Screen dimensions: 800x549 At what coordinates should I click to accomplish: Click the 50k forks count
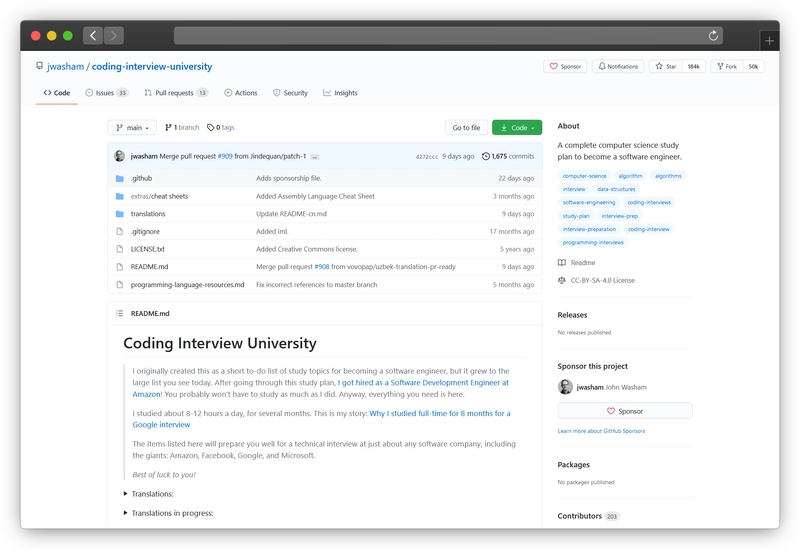(753, 66)
